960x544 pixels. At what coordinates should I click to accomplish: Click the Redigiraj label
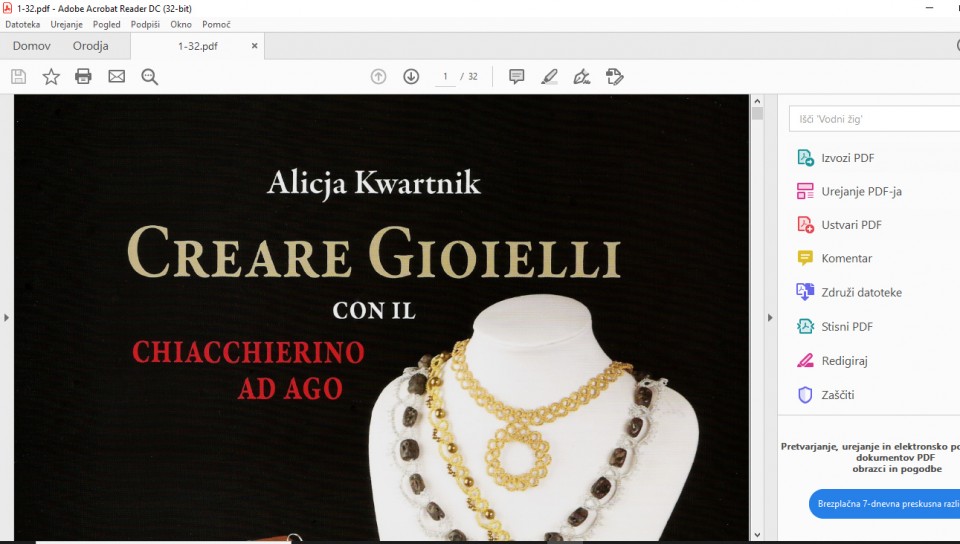[x=844, y=361]
